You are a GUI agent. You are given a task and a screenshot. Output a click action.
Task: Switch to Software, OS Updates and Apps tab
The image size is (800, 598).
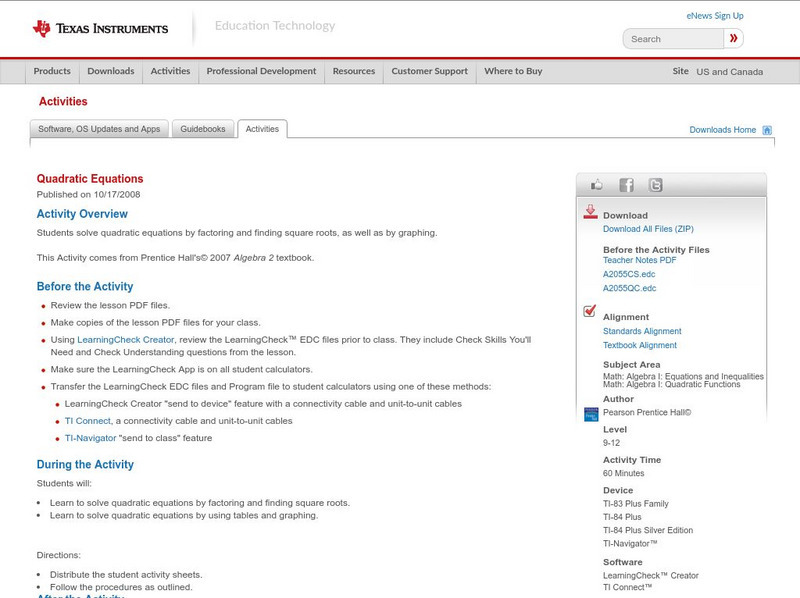[99, 129]
